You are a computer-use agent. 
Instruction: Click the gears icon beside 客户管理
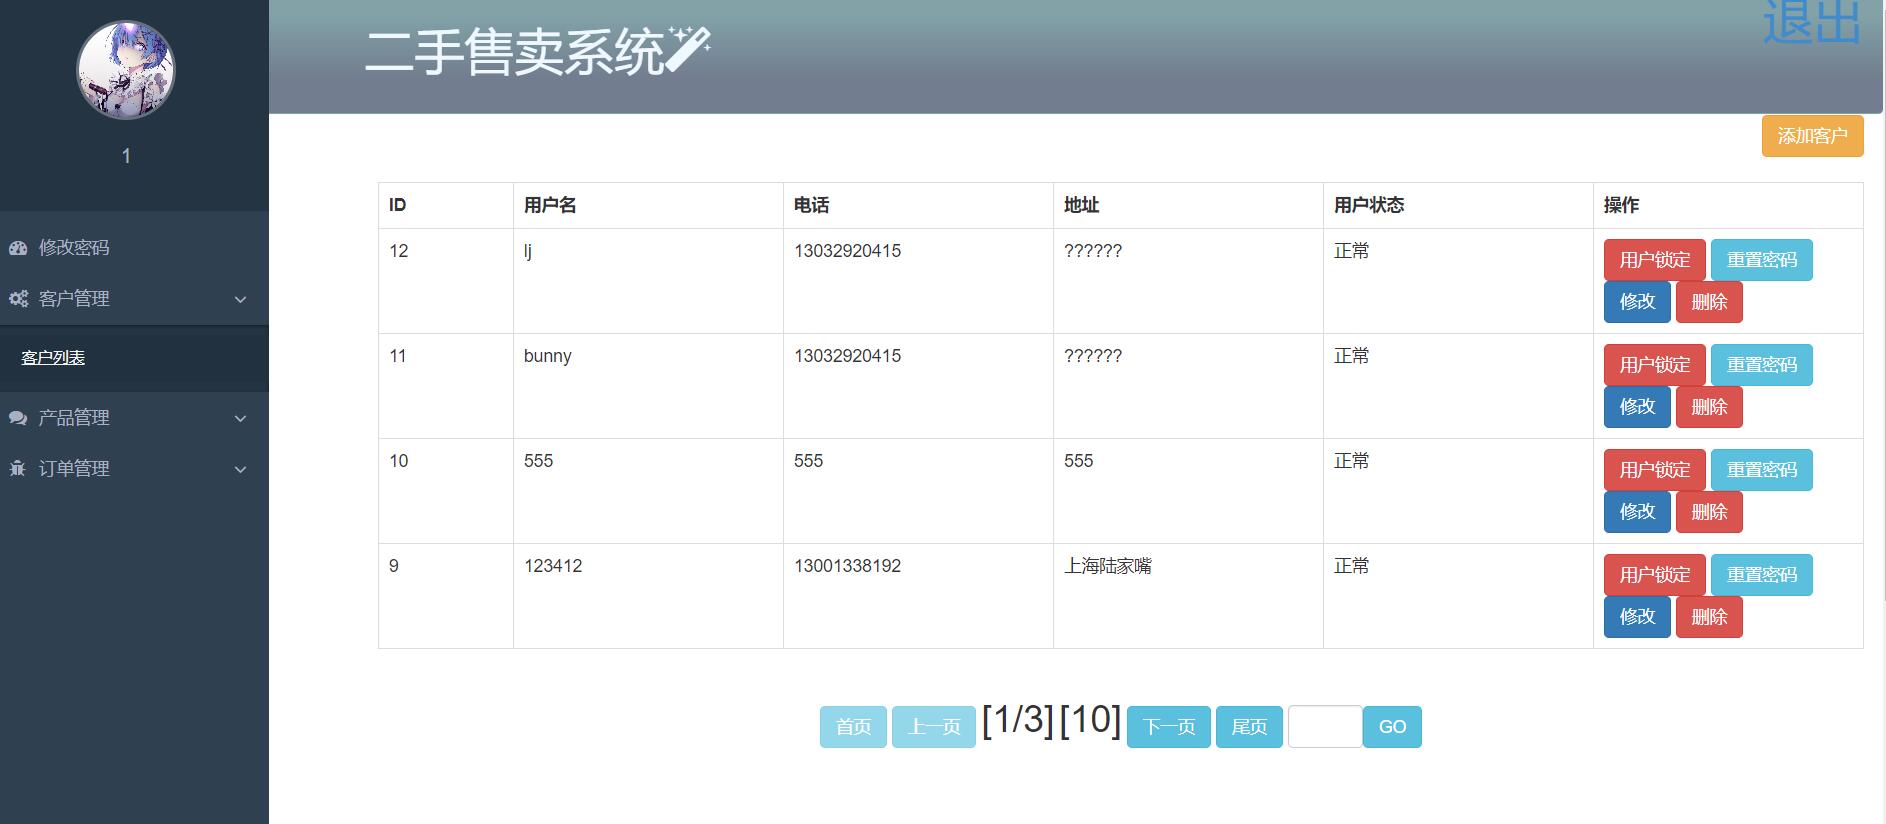(18, 299)
